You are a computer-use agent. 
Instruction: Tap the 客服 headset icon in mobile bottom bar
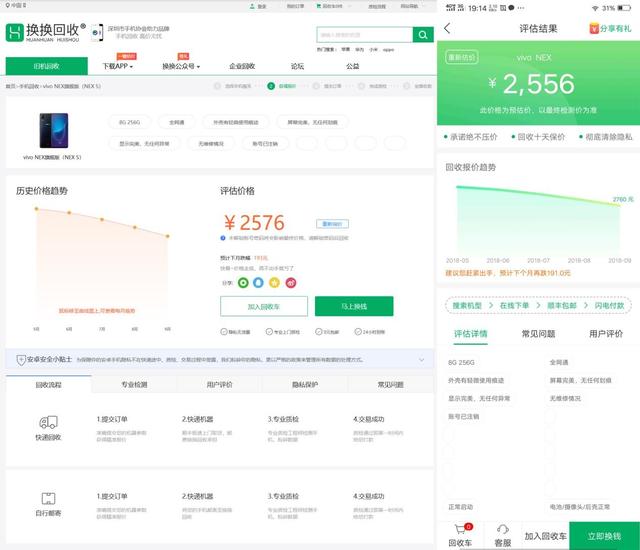pos(503,529)
